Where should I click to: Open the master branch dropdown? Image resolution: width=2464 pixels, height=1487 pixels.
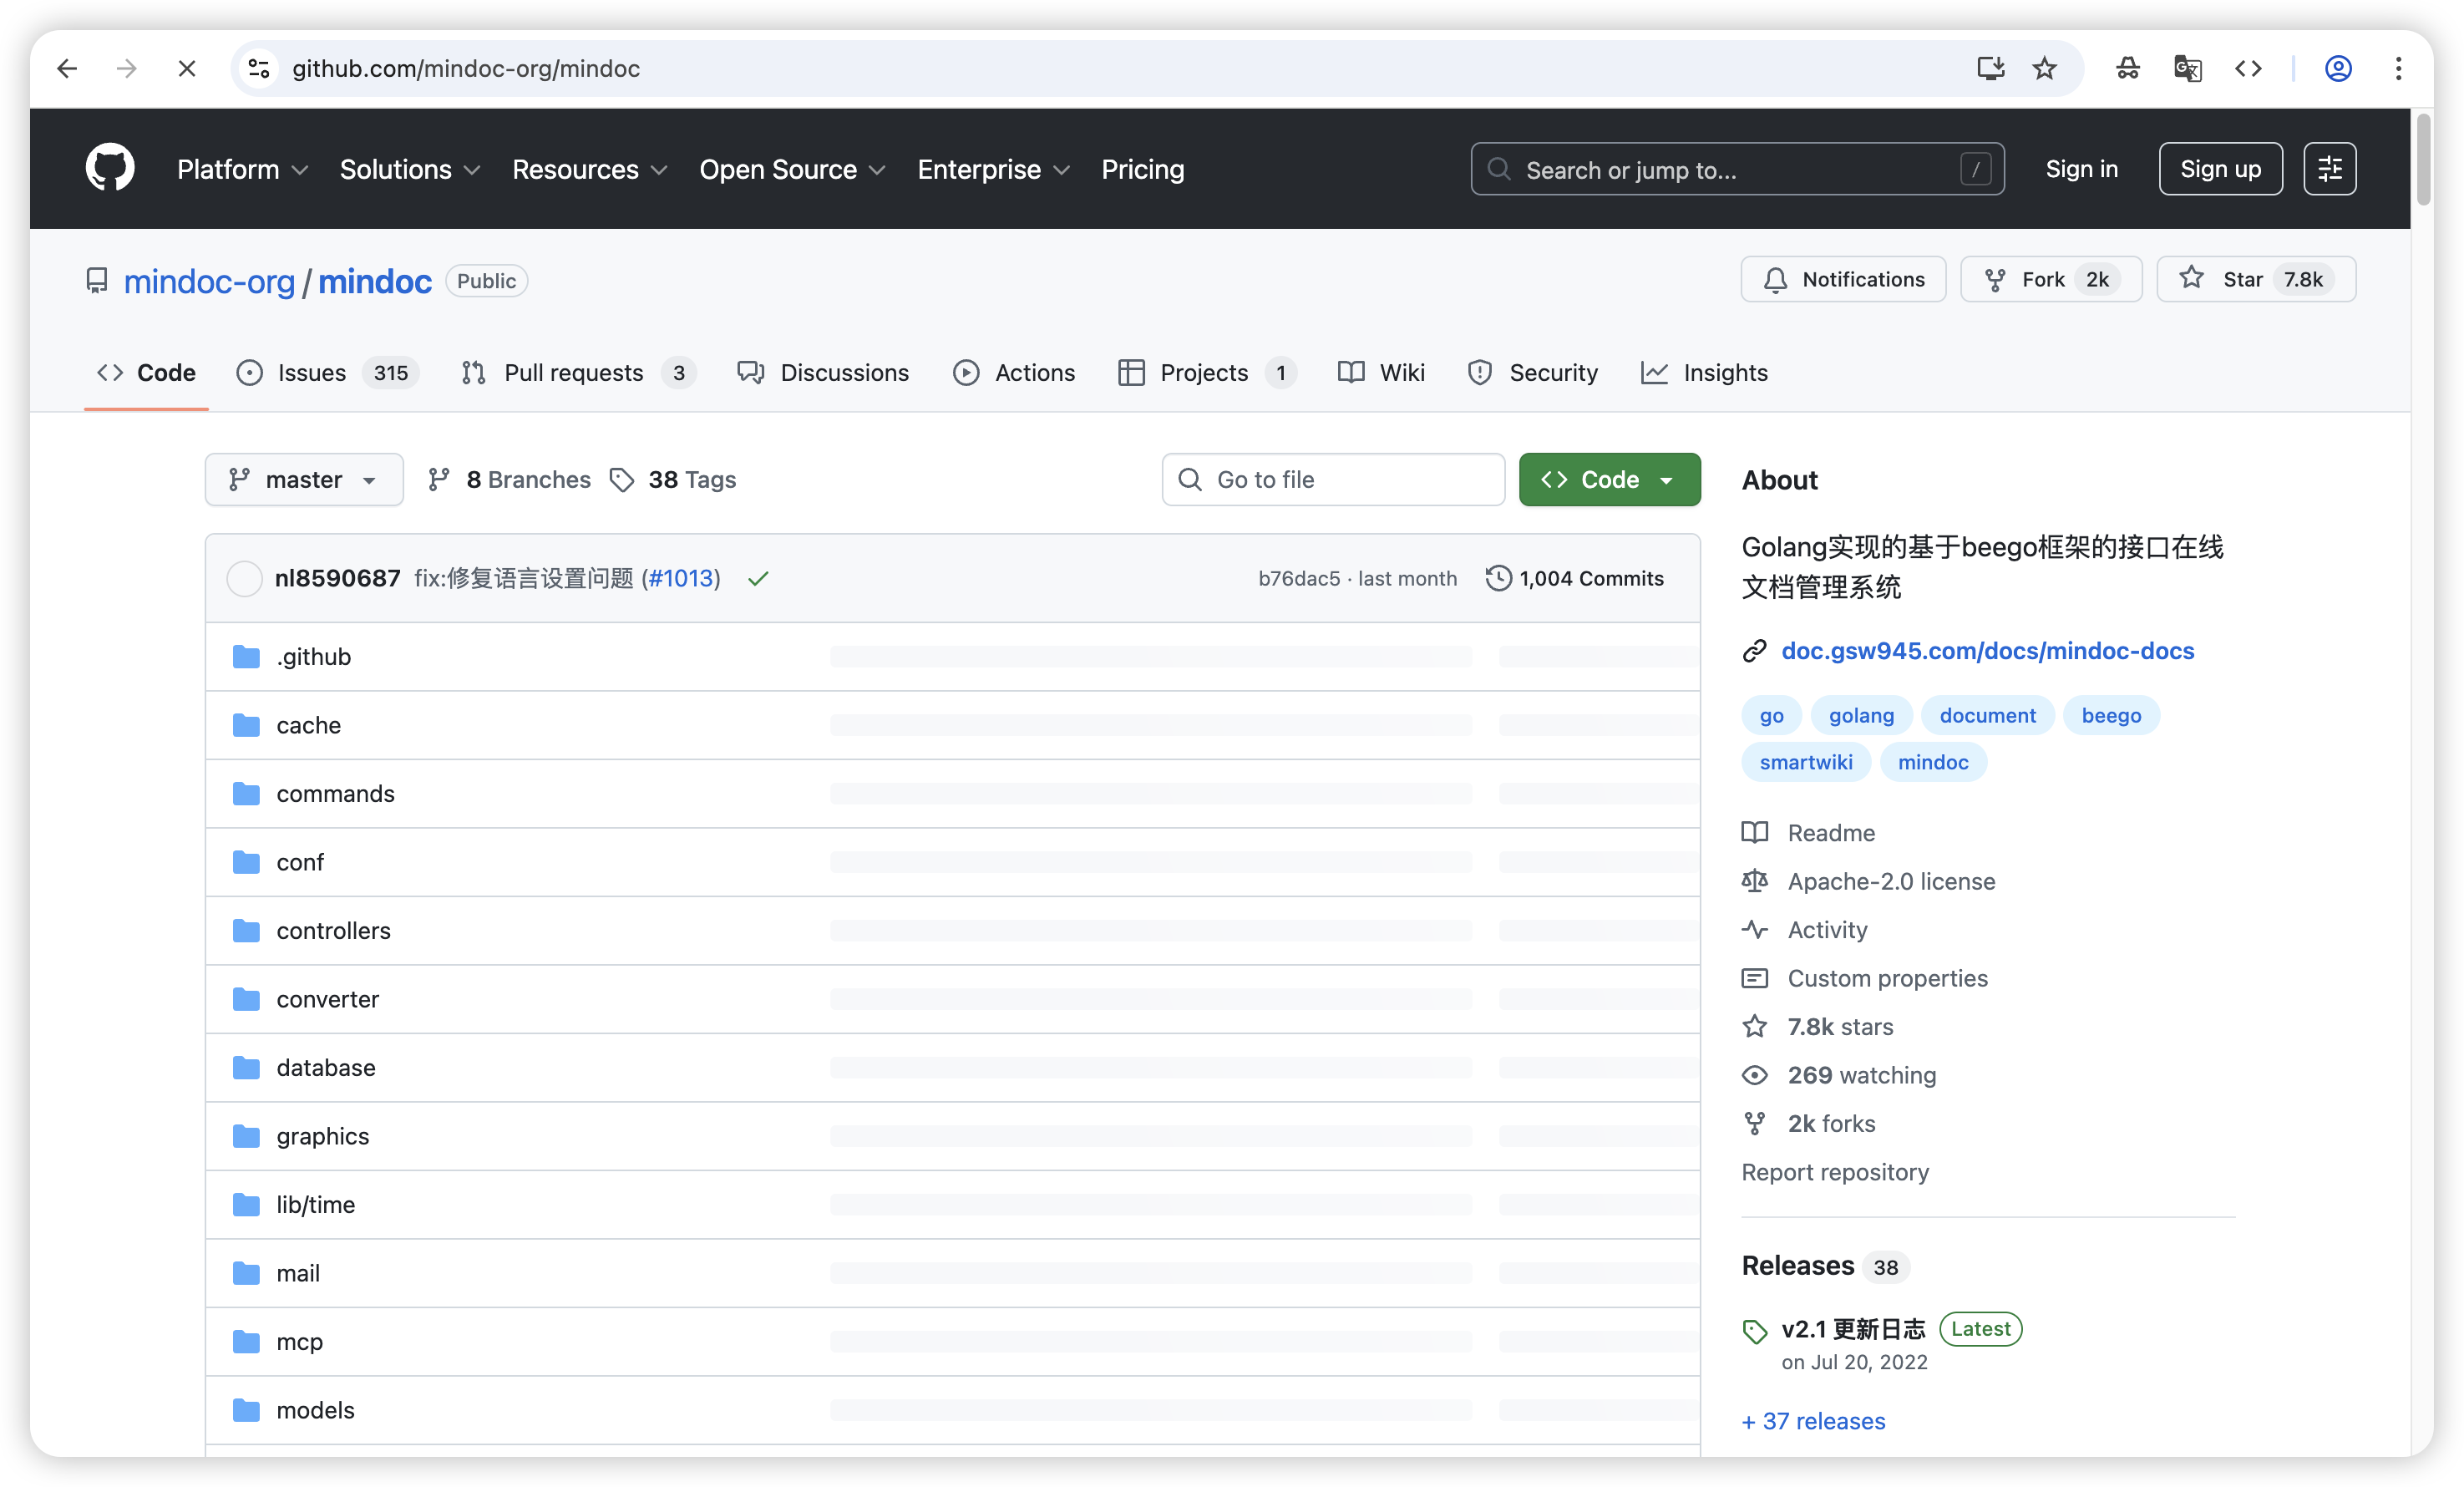(x=304, y=480)
